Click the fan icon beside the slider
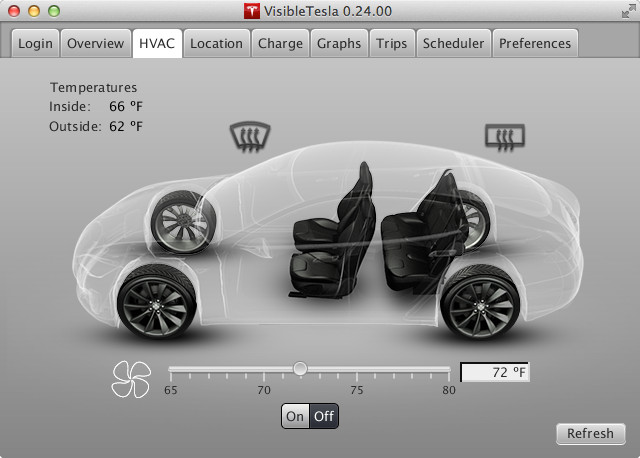Image resolution: width=640 pixels, height=458 pixels. pos(131,379)
